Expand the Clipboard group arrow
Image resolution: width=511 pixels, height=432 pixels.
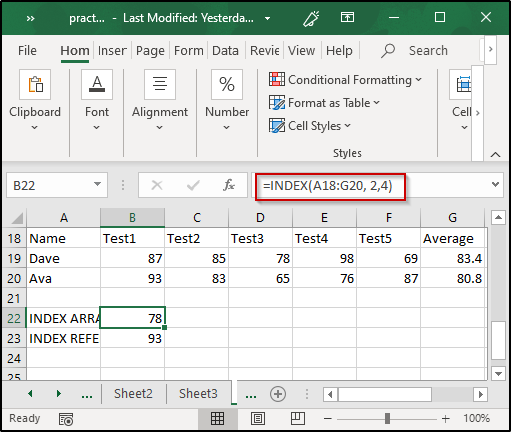click(35, 127)
